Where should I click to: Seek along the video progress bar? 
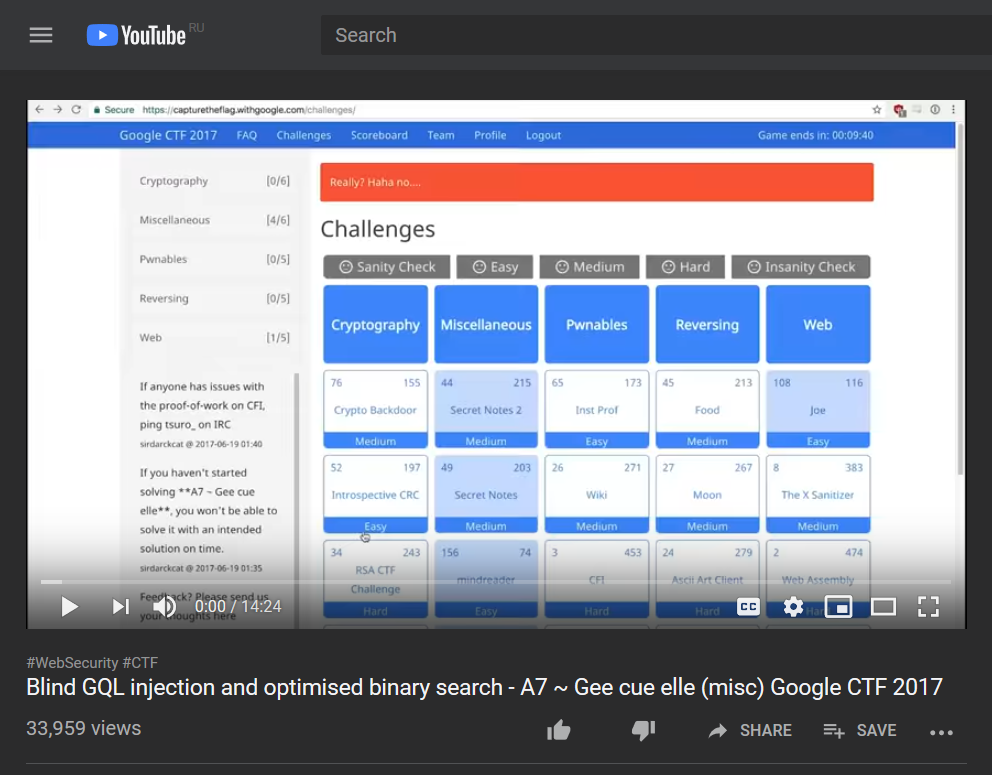click(x=496, y=581)
